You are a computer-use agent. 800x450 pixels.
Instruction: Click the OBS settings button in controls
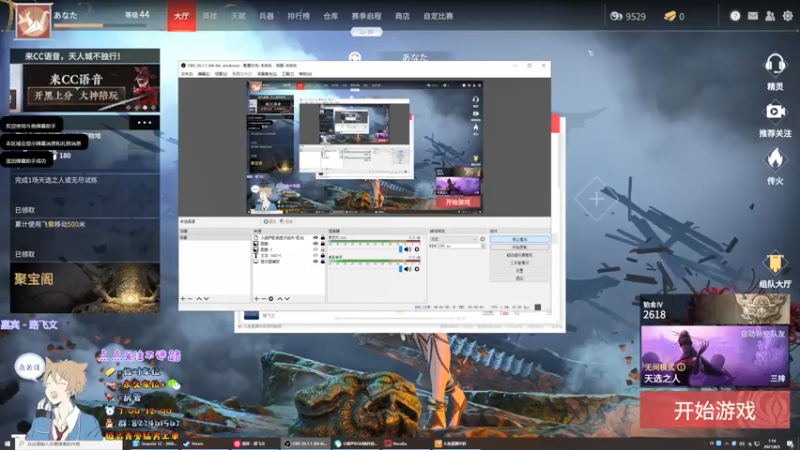click(519, 270)
